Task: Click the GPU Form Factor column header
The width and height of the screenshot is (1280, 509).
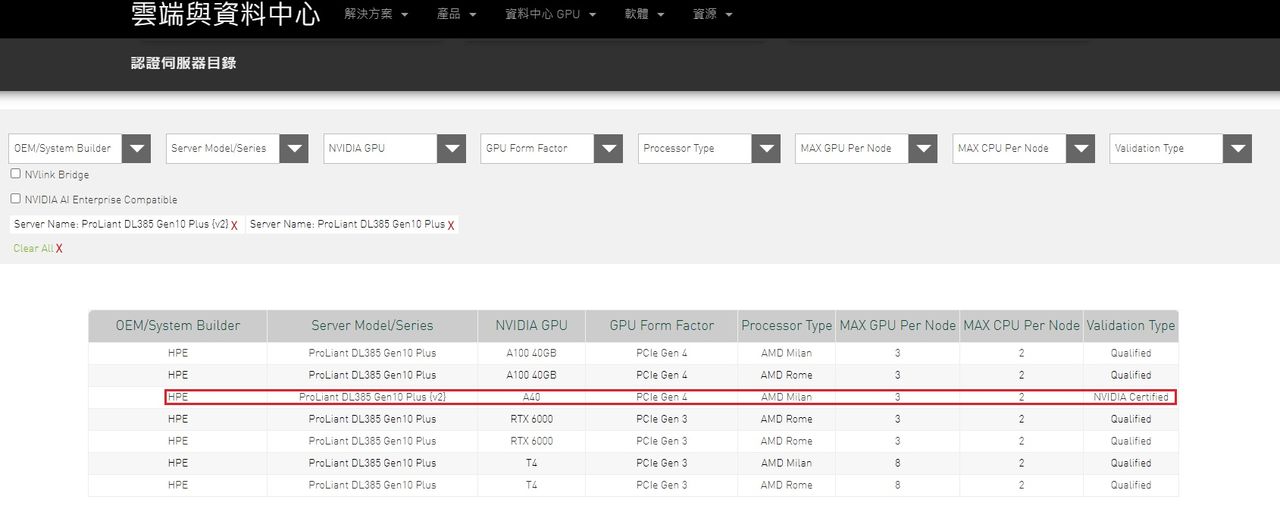Action: pos(662,326)
